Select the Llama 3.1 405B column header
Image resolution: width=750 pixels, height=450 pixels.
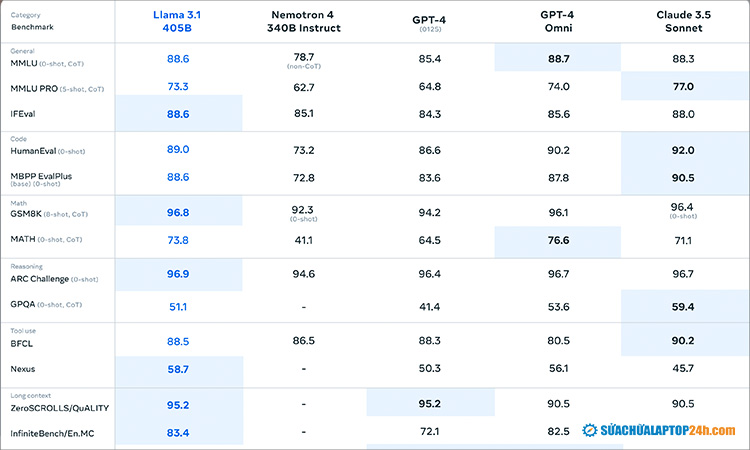pyautogui.click(x=179, y=23)
